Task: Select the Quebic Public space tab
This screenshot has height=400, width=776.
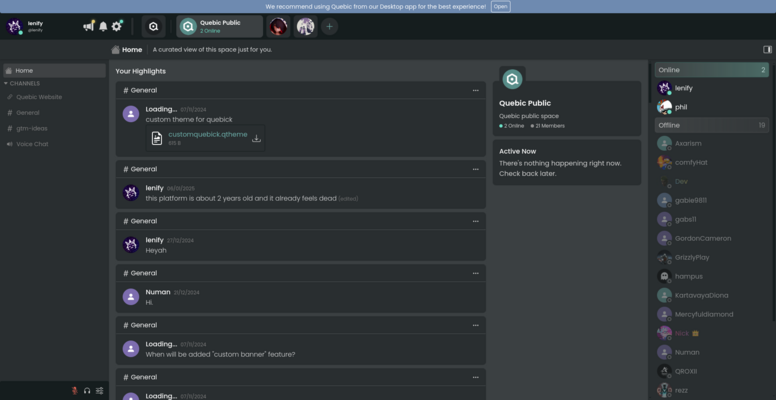Action: point(220,26)
